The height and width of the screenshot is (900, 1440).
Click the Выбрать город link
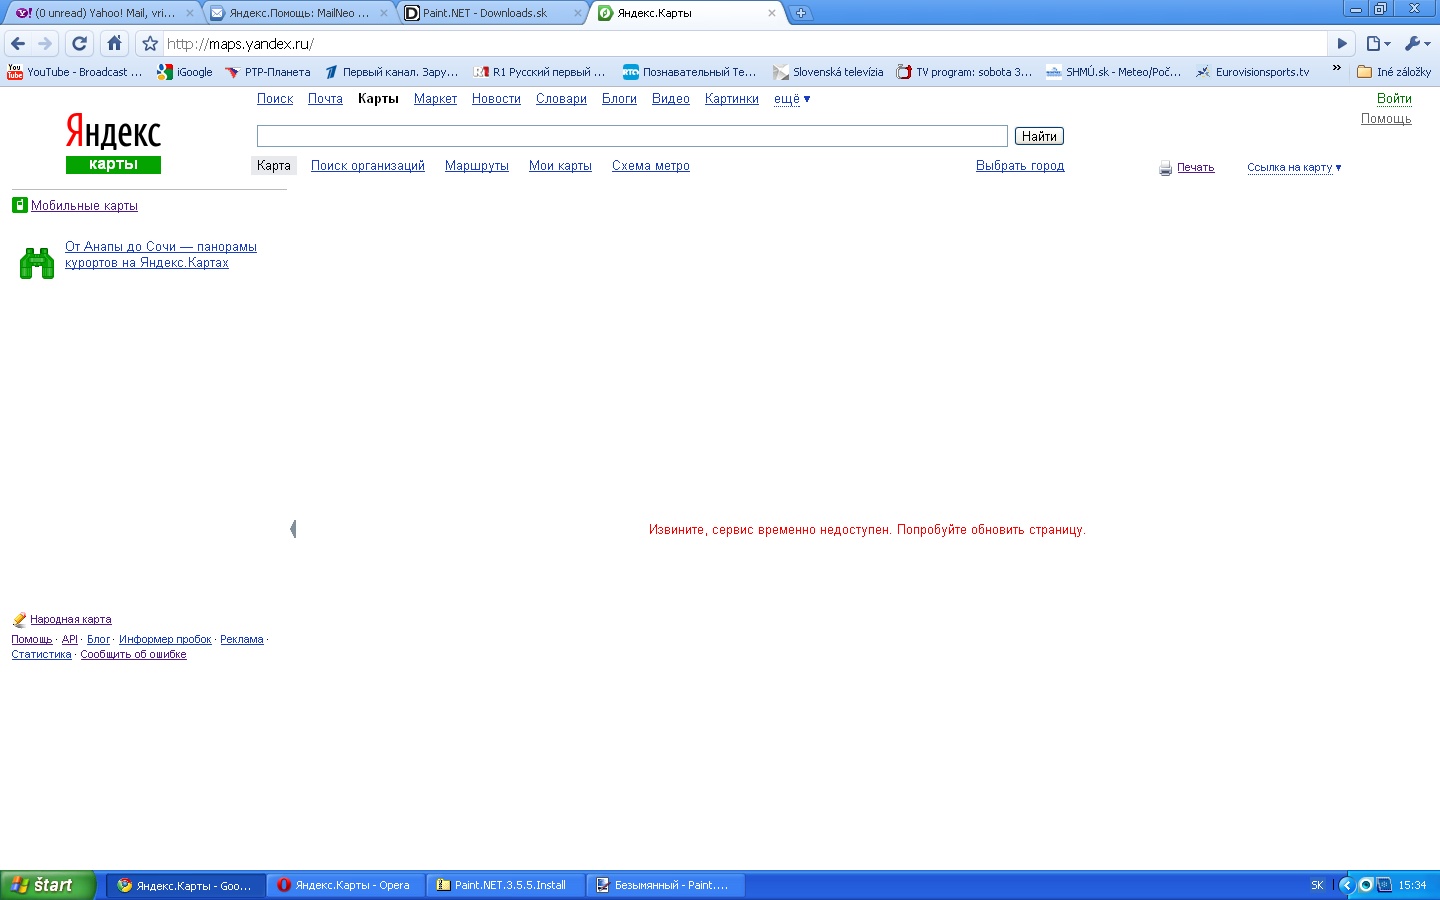1020,166
